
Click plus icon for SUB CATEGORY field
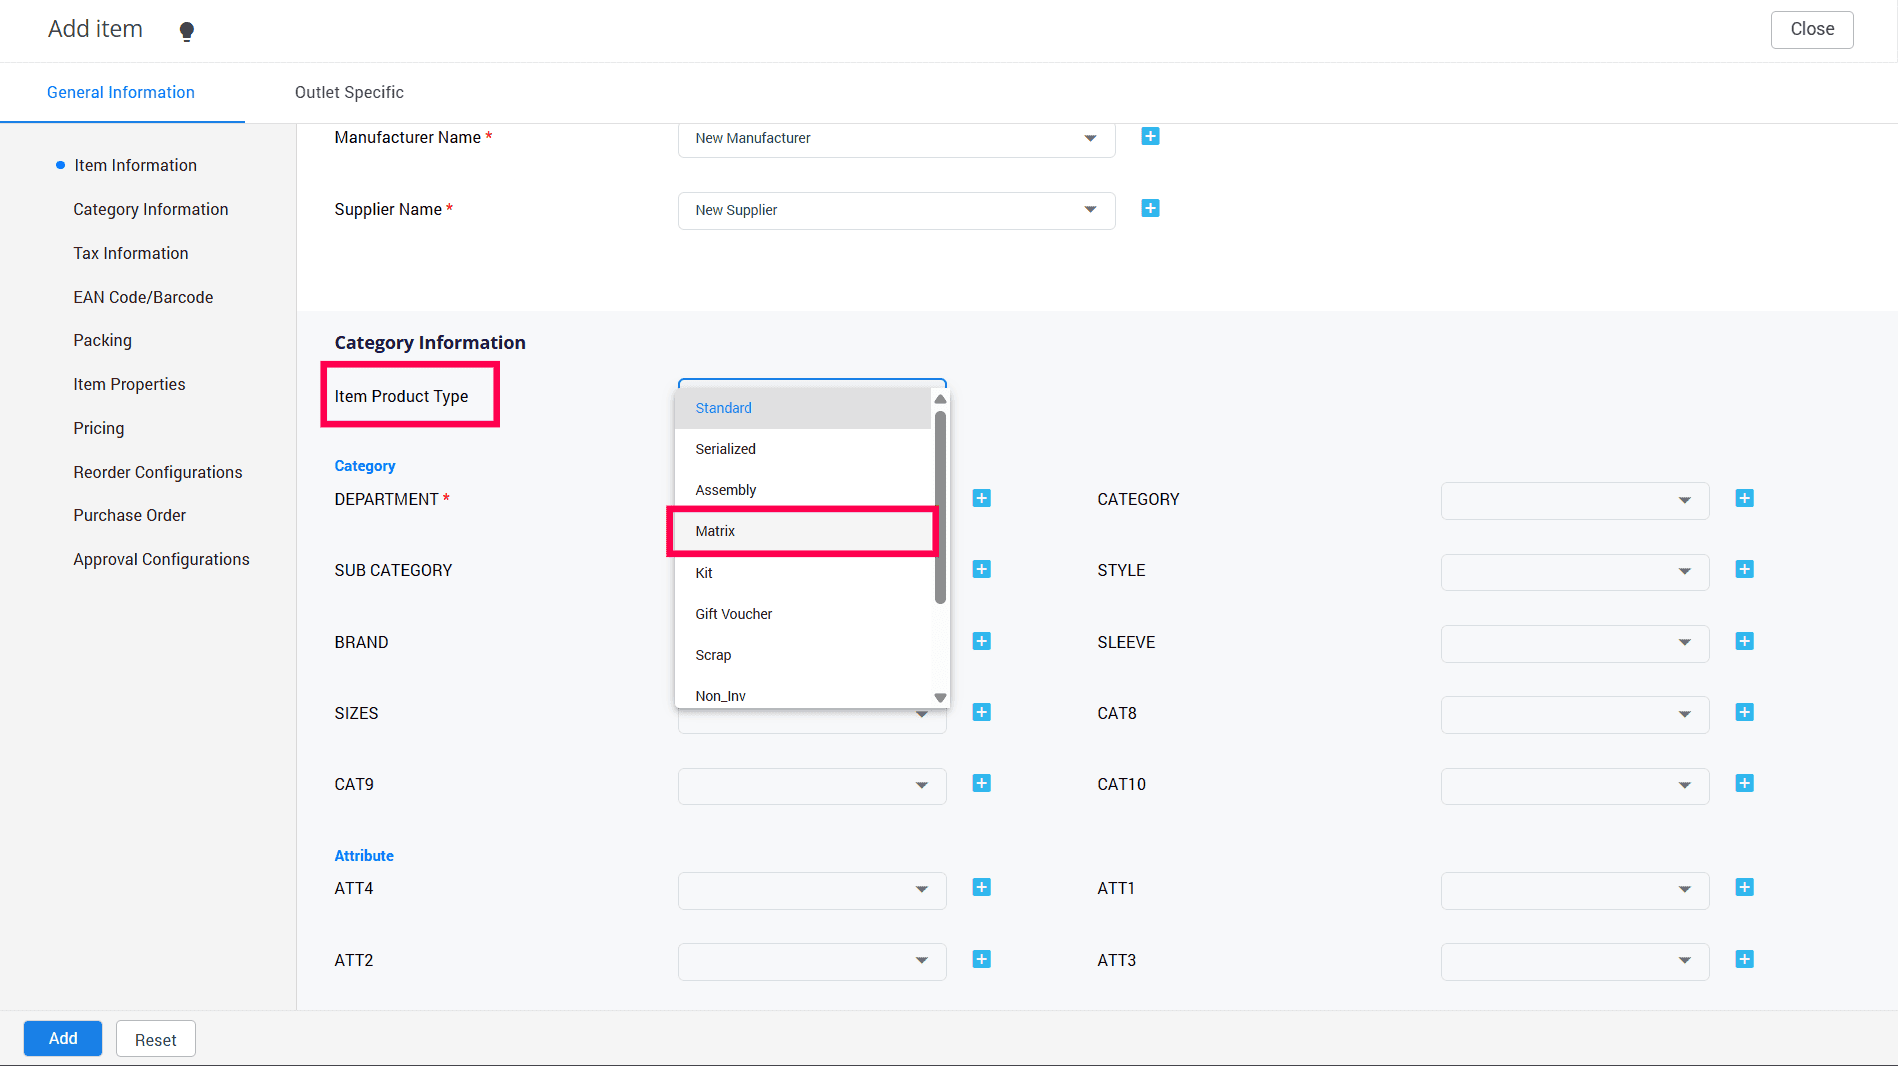tap(982, 569)
